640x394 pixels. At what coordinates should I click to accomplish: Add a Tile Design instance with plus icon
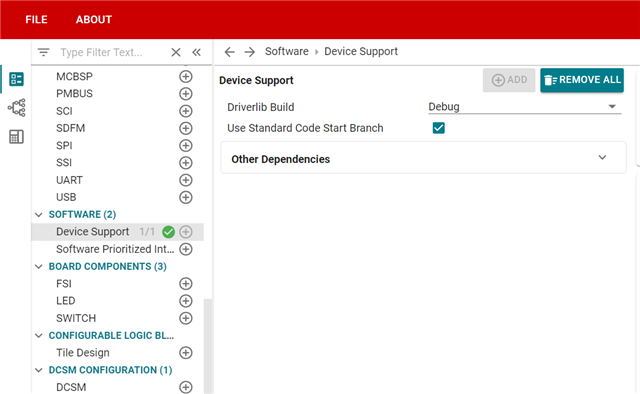tap(186, 353)
